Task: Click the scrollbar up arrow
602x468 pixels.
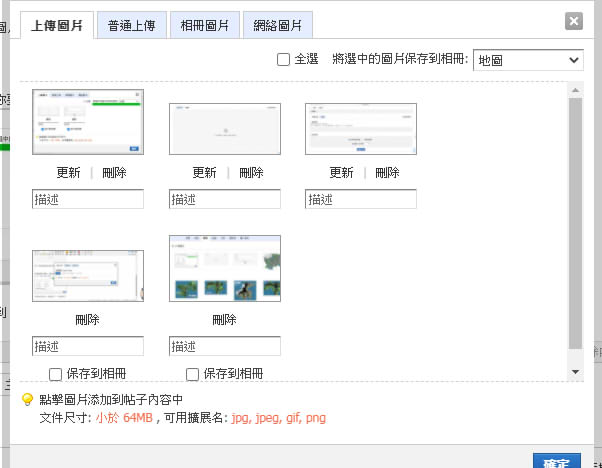Action: pyautogui.click(x=575, y=90)
